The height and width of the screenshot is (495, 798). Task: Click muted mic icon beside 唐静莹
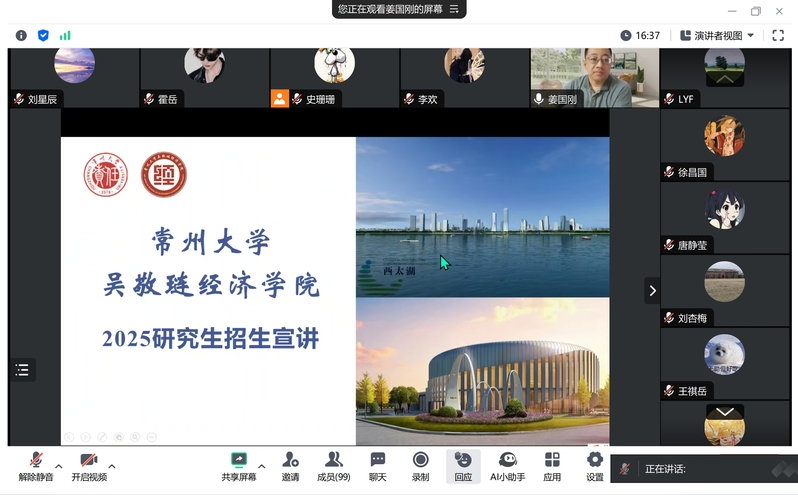[x=669, y=245]
